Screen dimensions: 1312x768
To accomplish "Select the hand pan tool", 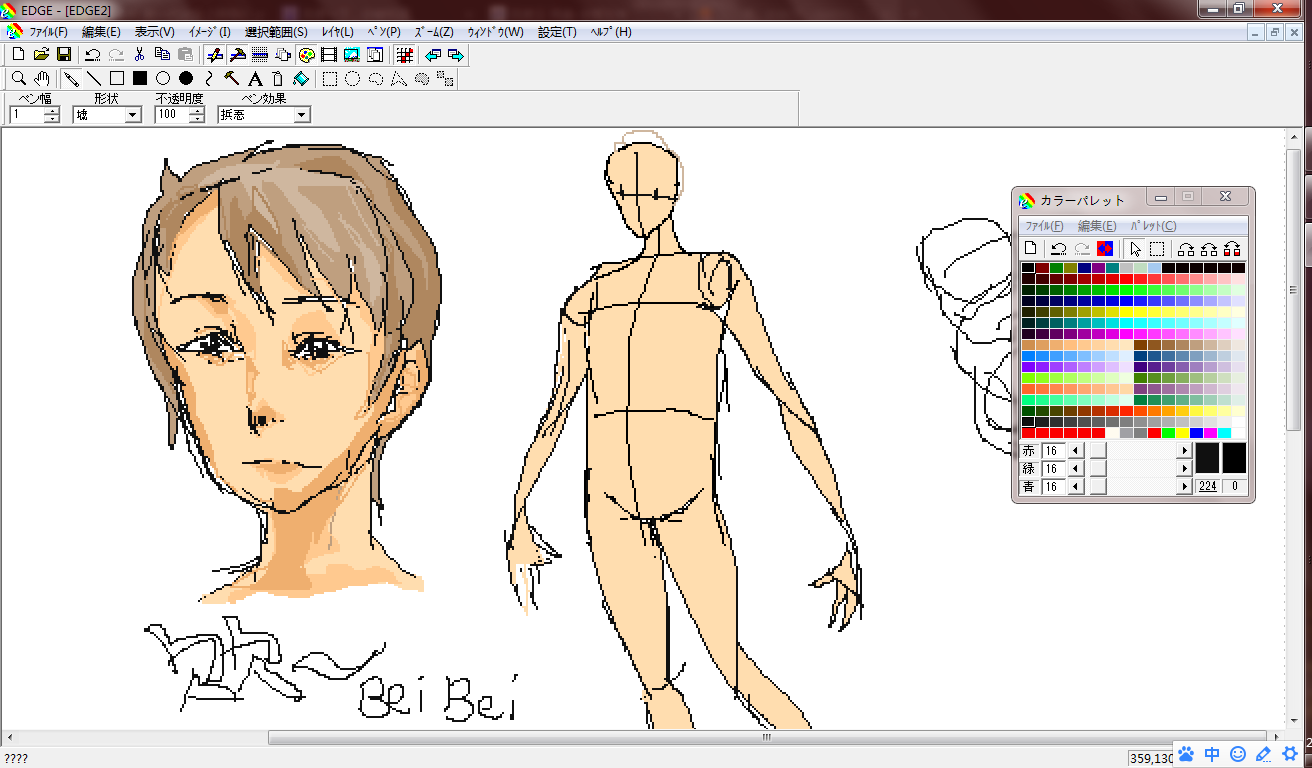I will (41, 78).
